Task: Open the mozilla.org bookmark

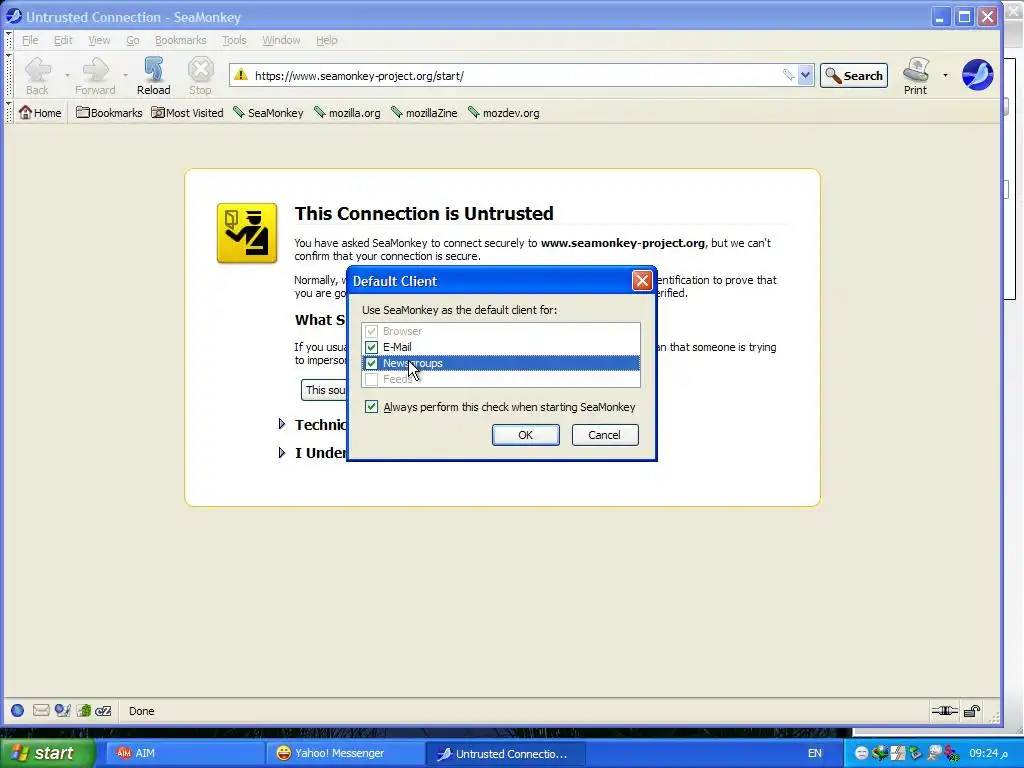Action: (x=347, y=113)
